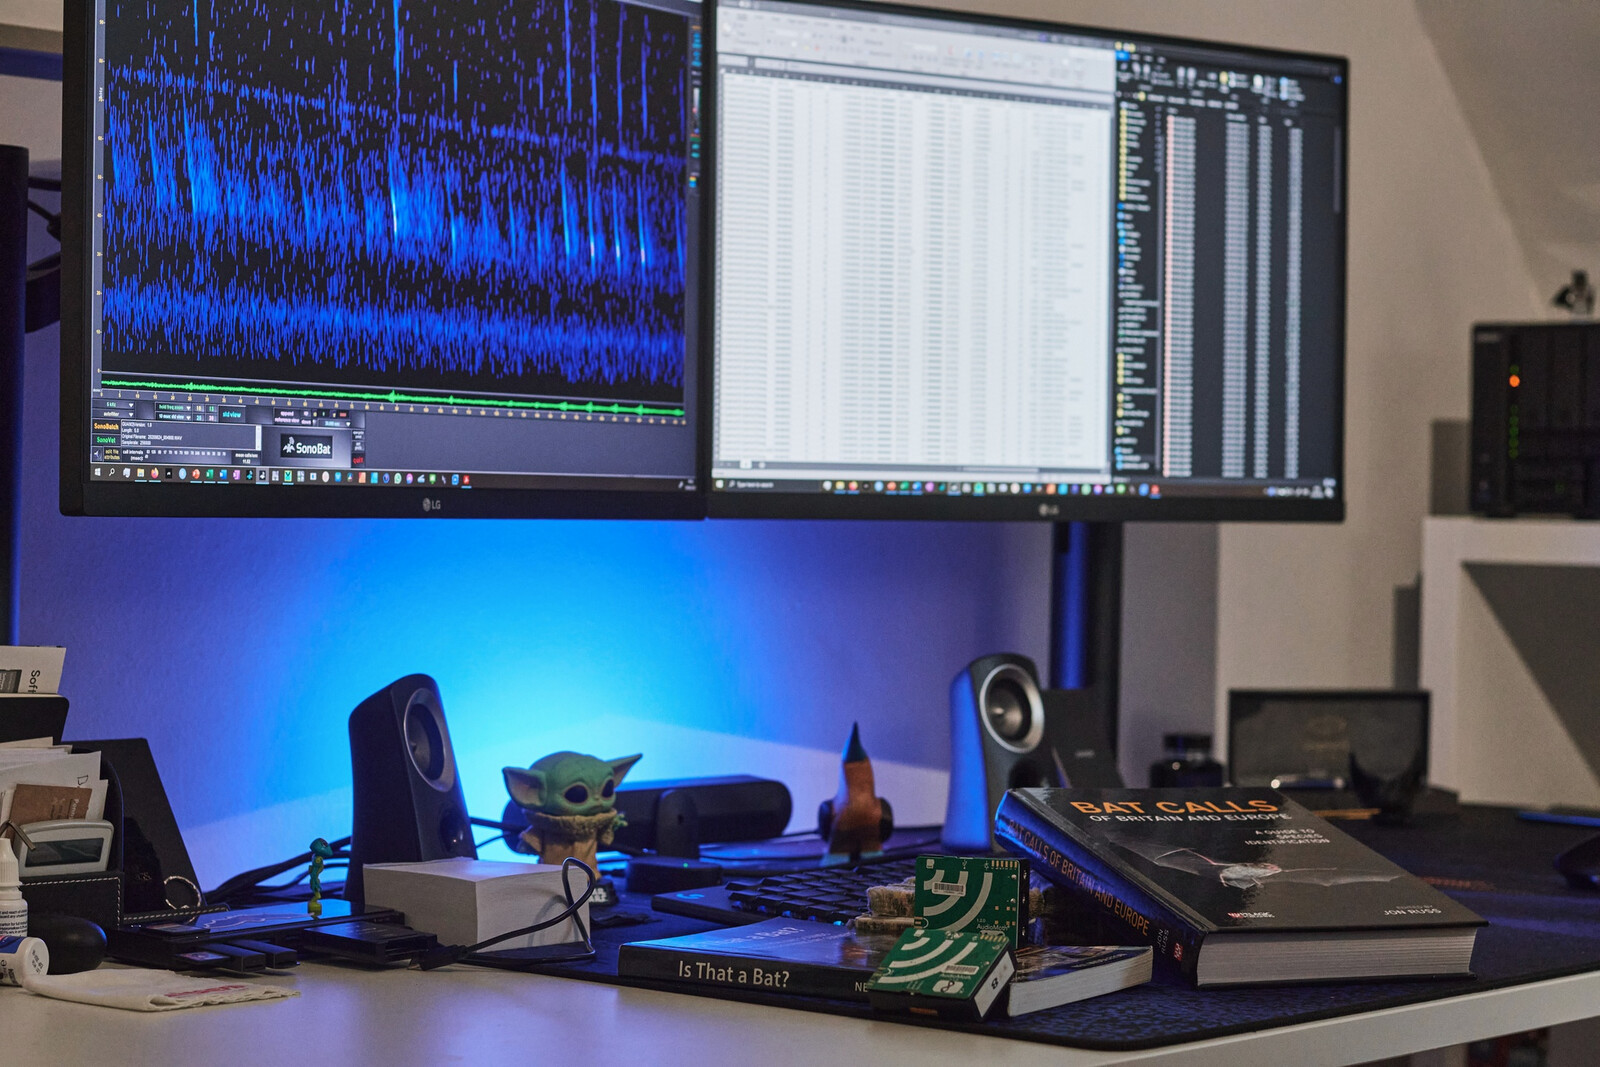Click the SonoVet button in SonoBat
This screenshot has height=1067, width=1600.
pos(106,440)
